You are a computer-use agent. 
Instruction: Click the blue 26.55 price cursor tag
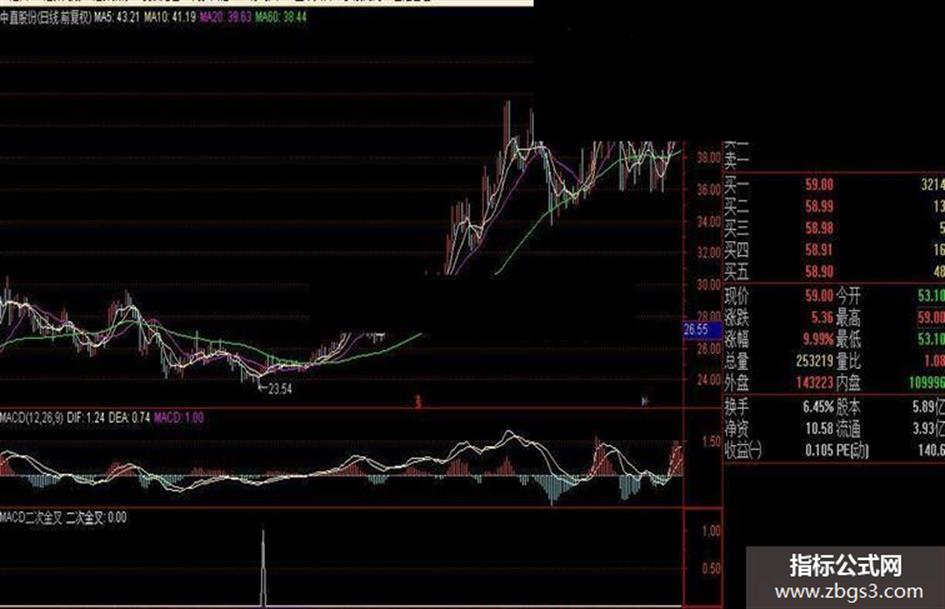pos(702,330)
